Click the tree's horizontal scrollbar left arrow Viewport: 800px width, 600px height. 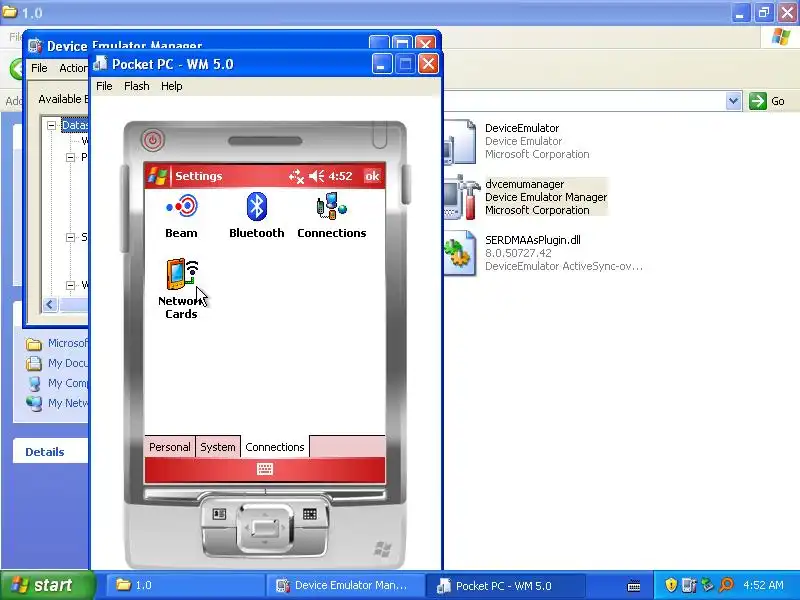click(x=49, y=305)
